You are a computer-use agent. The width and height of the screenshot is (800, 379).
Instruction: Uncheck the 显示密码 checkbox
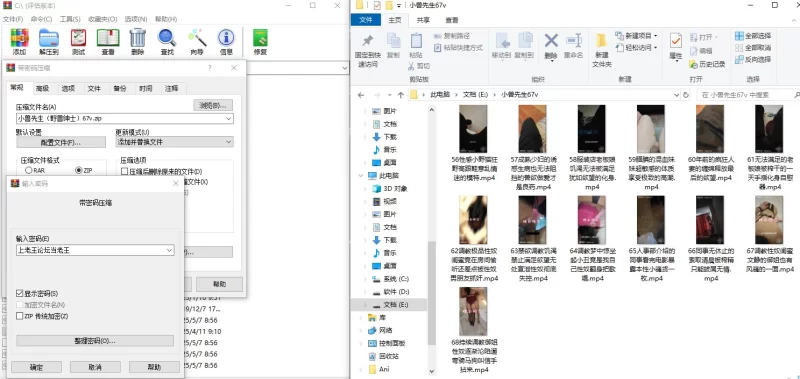(20, 293)
